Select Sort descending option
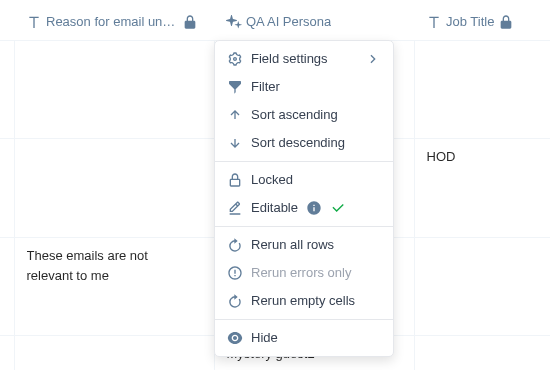Viewport: 550px width, 370px height. click(x=304, y=143)
